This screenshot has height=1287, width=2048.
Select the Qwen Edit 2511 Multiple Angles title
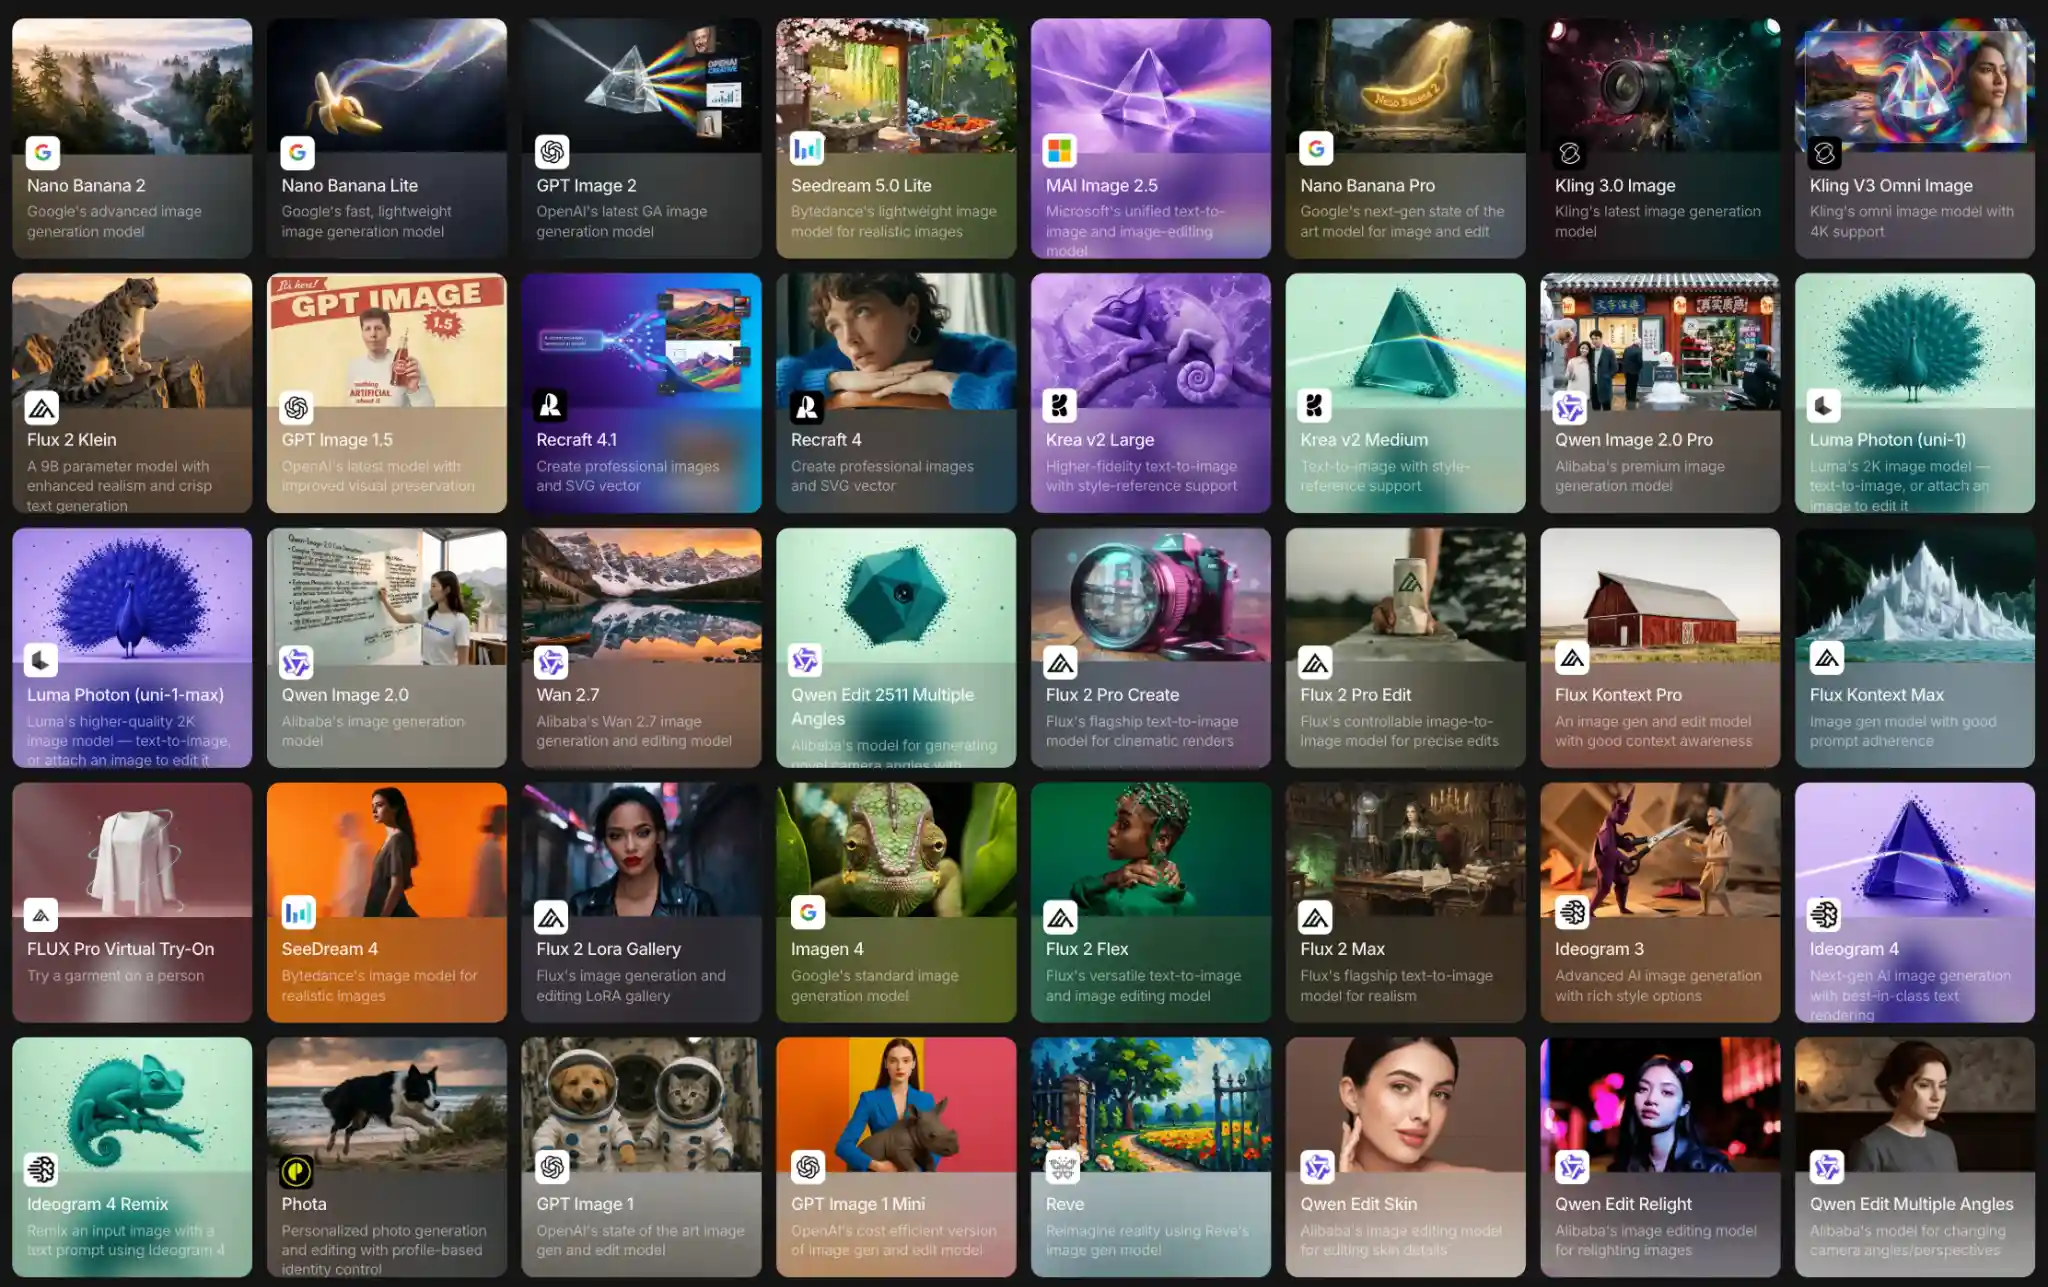click(882, 706)
